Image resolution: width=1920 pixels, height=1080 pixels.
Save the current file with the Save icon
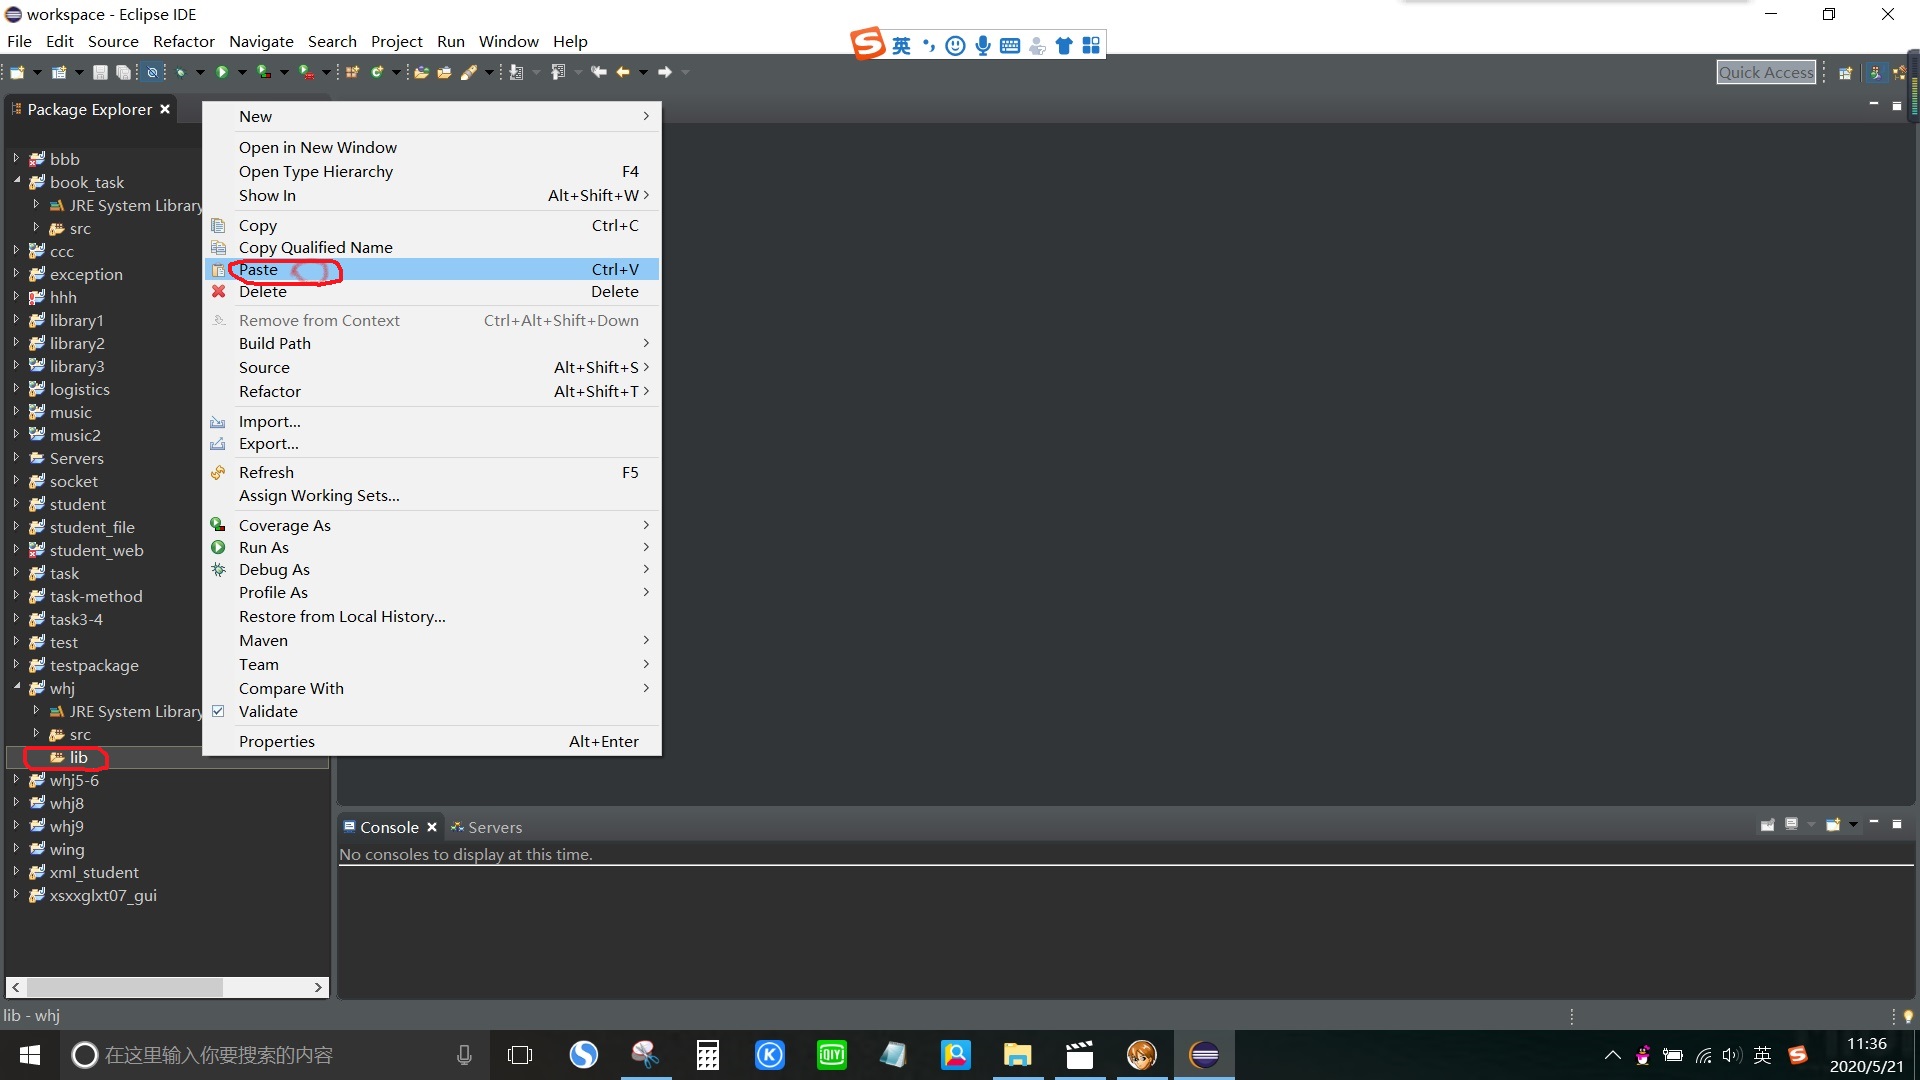click(x=100, y=71)
